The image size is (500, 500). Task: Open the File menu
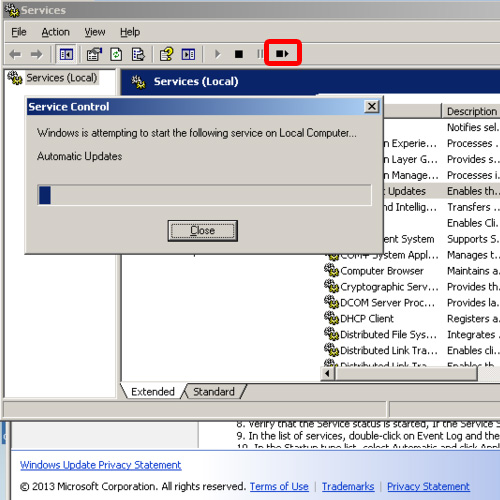19,32
